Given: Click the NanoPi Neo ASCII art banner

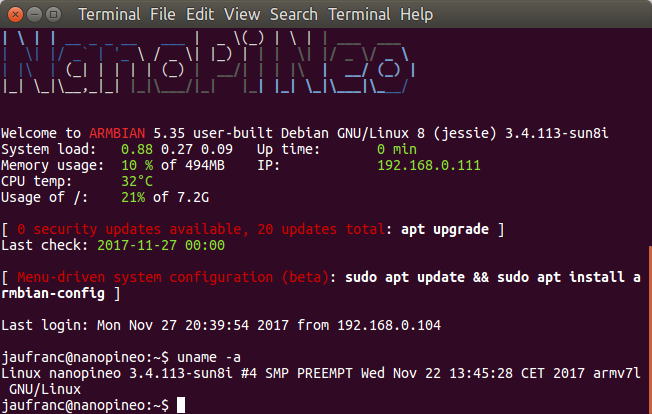Looking at the screenshot, I should tap(209, 62).
